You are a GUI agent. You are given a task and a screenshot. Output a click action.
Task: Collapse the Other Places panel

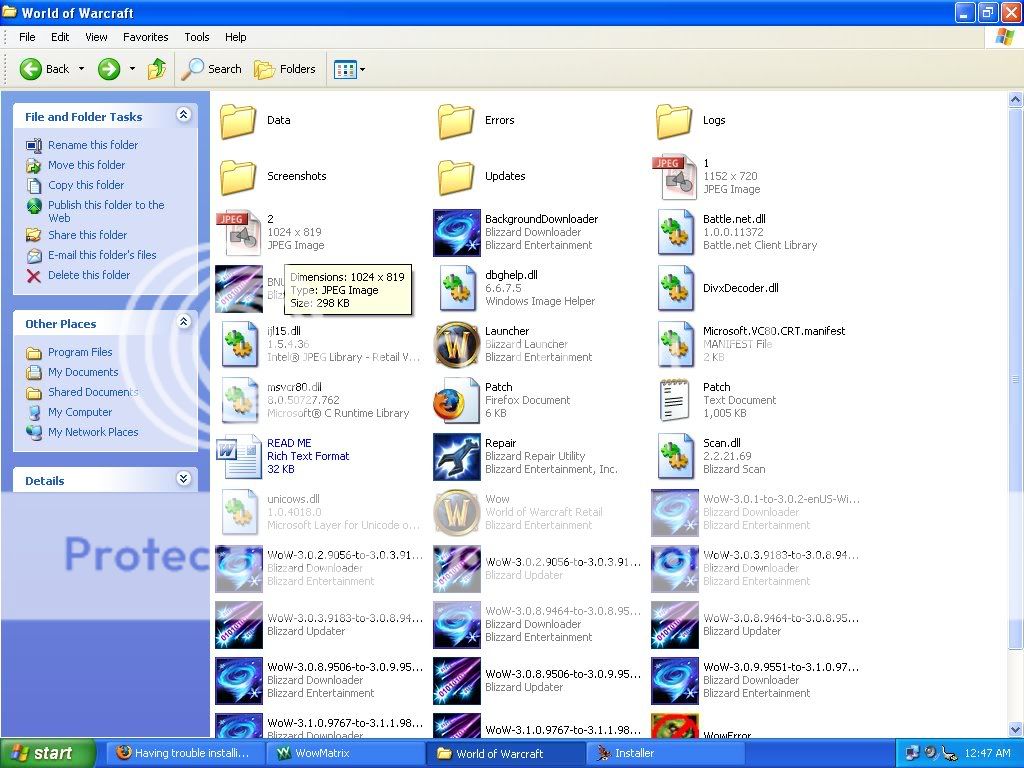pyautogui.click(x=183, y=323)
